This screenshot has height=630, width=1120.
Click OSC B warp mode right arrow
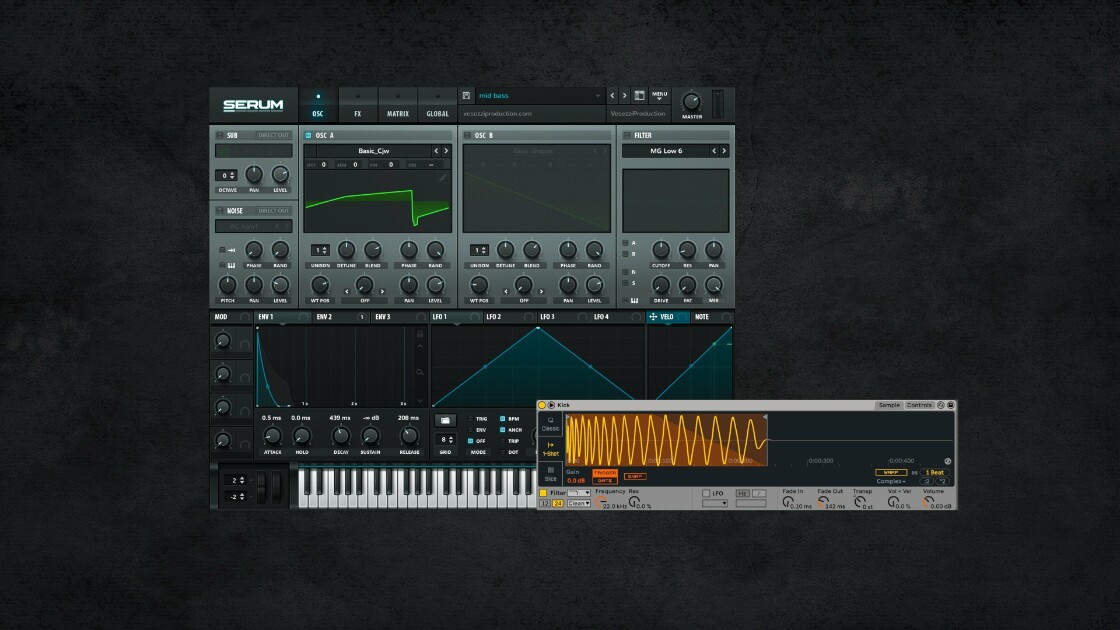[541, 291]
